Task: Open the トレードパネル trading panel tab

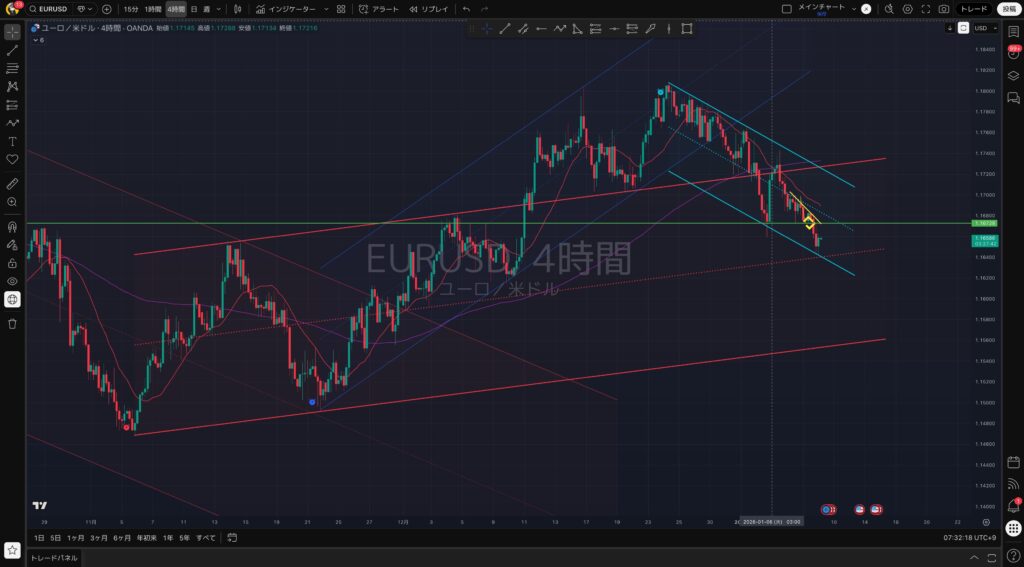Action: coord(54,558)
